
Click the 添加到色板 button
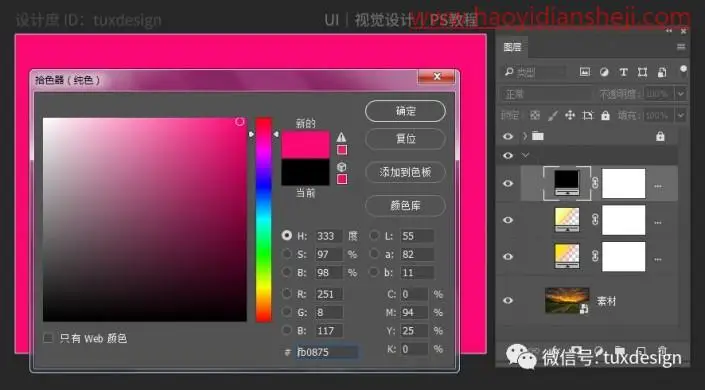406,172
